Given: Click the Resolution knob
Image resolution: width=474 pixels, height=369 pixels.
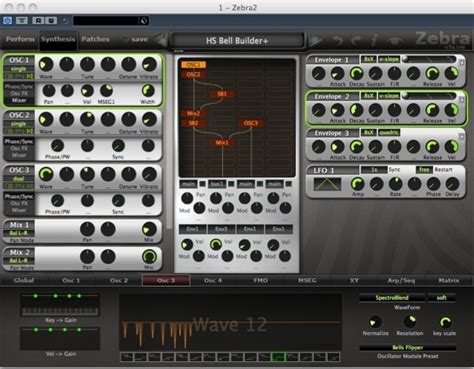Looking at the screenshot, I should [x=410, y=322].
